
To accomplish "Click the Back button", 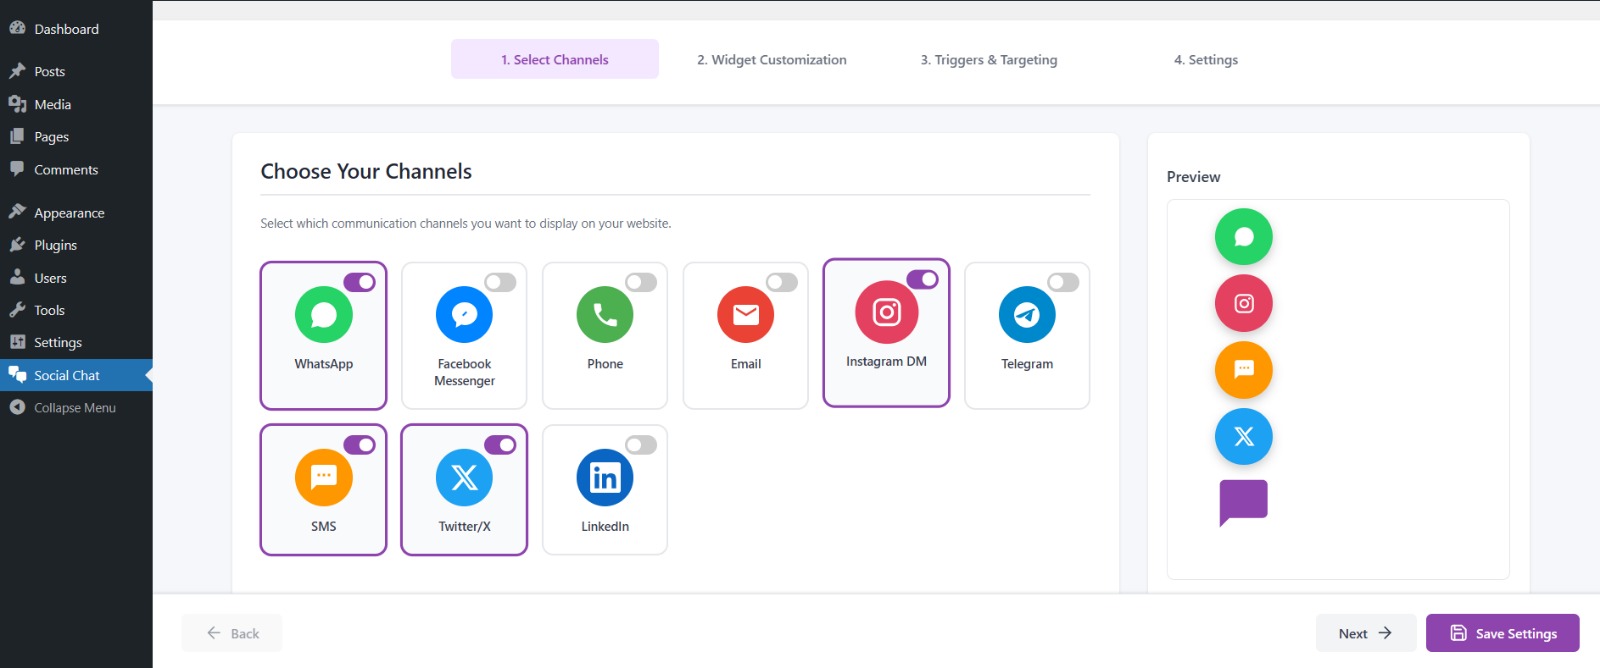I will click(232, 633).
